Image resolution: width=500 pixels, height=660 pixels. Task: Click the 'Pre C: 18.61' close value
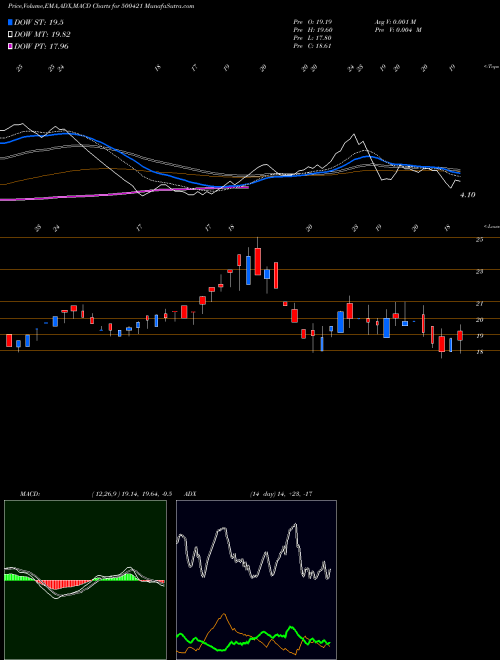pyautogui.click(x=312, y=45)
